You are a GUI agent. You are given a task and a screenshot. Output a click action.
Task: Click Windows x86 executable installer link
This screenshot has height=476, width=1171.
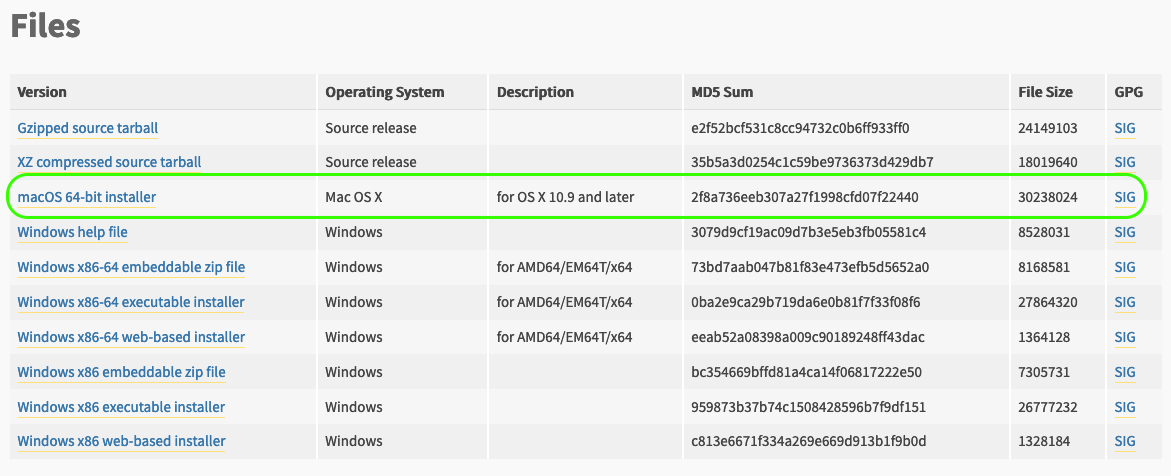pyautogui.click(x=121, y=407)
